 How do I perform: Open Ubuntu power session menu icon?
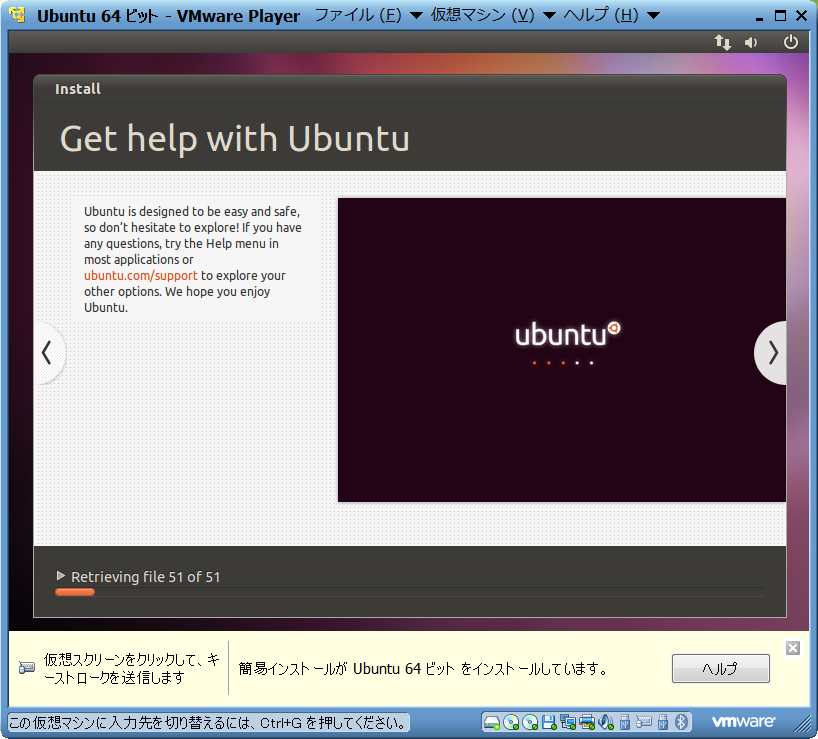791,42
